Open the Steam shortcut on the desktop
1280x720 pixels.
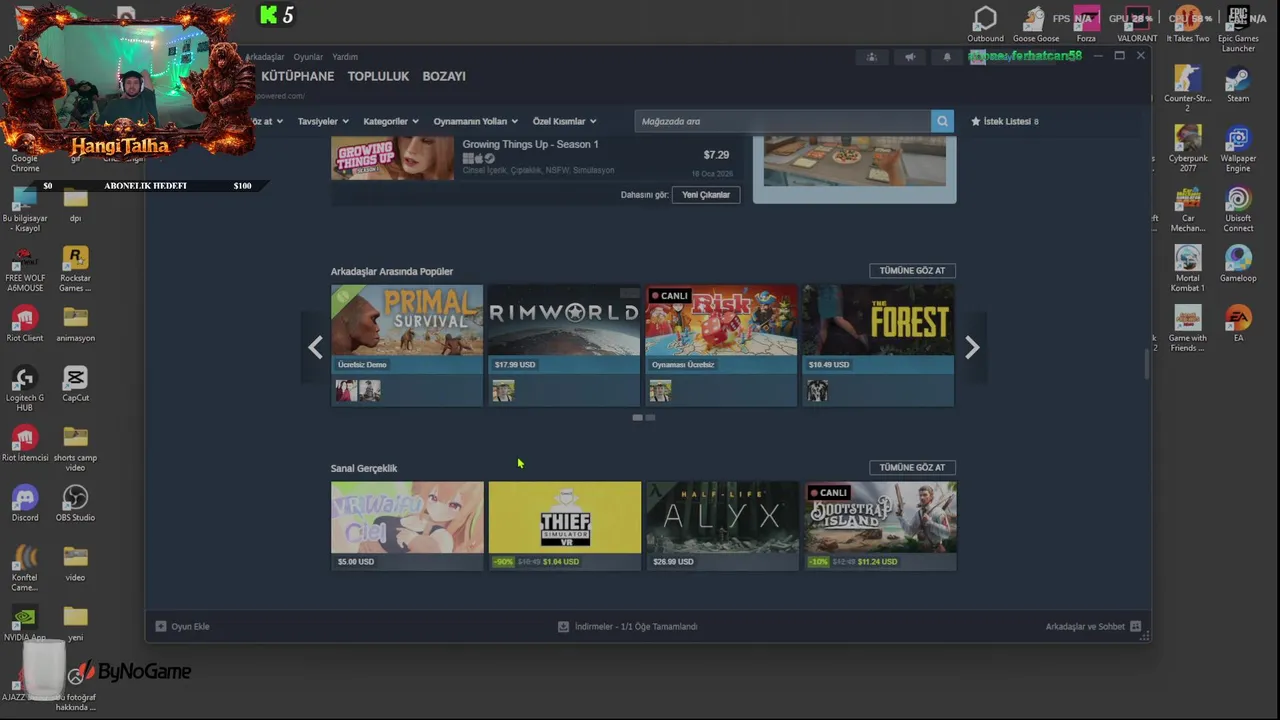[x=1238, y=83]
